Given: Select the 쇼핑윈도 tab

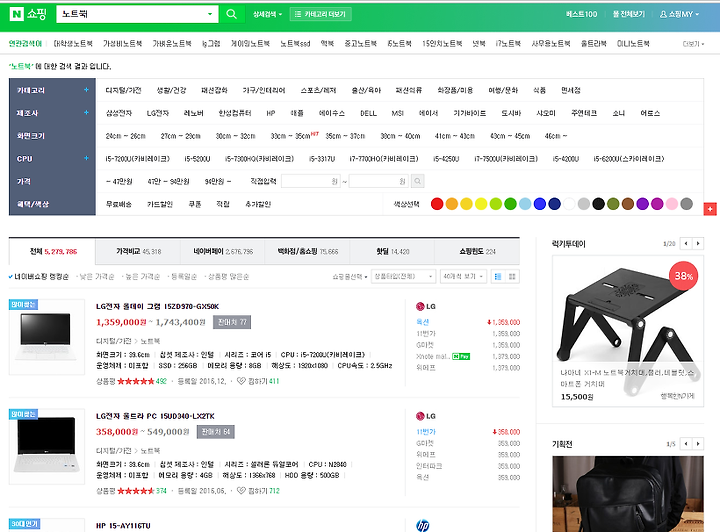Looking at the screenshot, I should (477, 252).
